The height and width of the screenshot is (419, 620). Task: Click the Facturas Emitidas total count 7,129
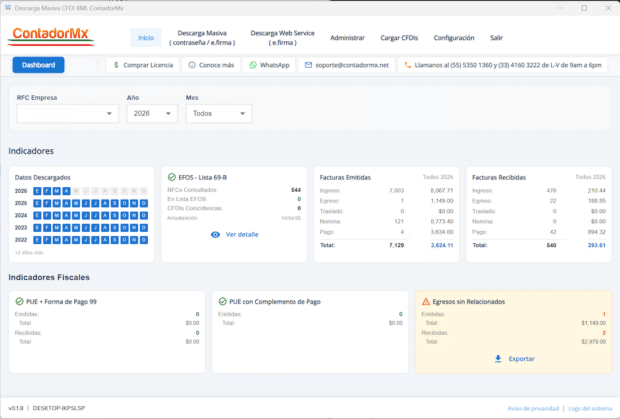tap(396, 245)
